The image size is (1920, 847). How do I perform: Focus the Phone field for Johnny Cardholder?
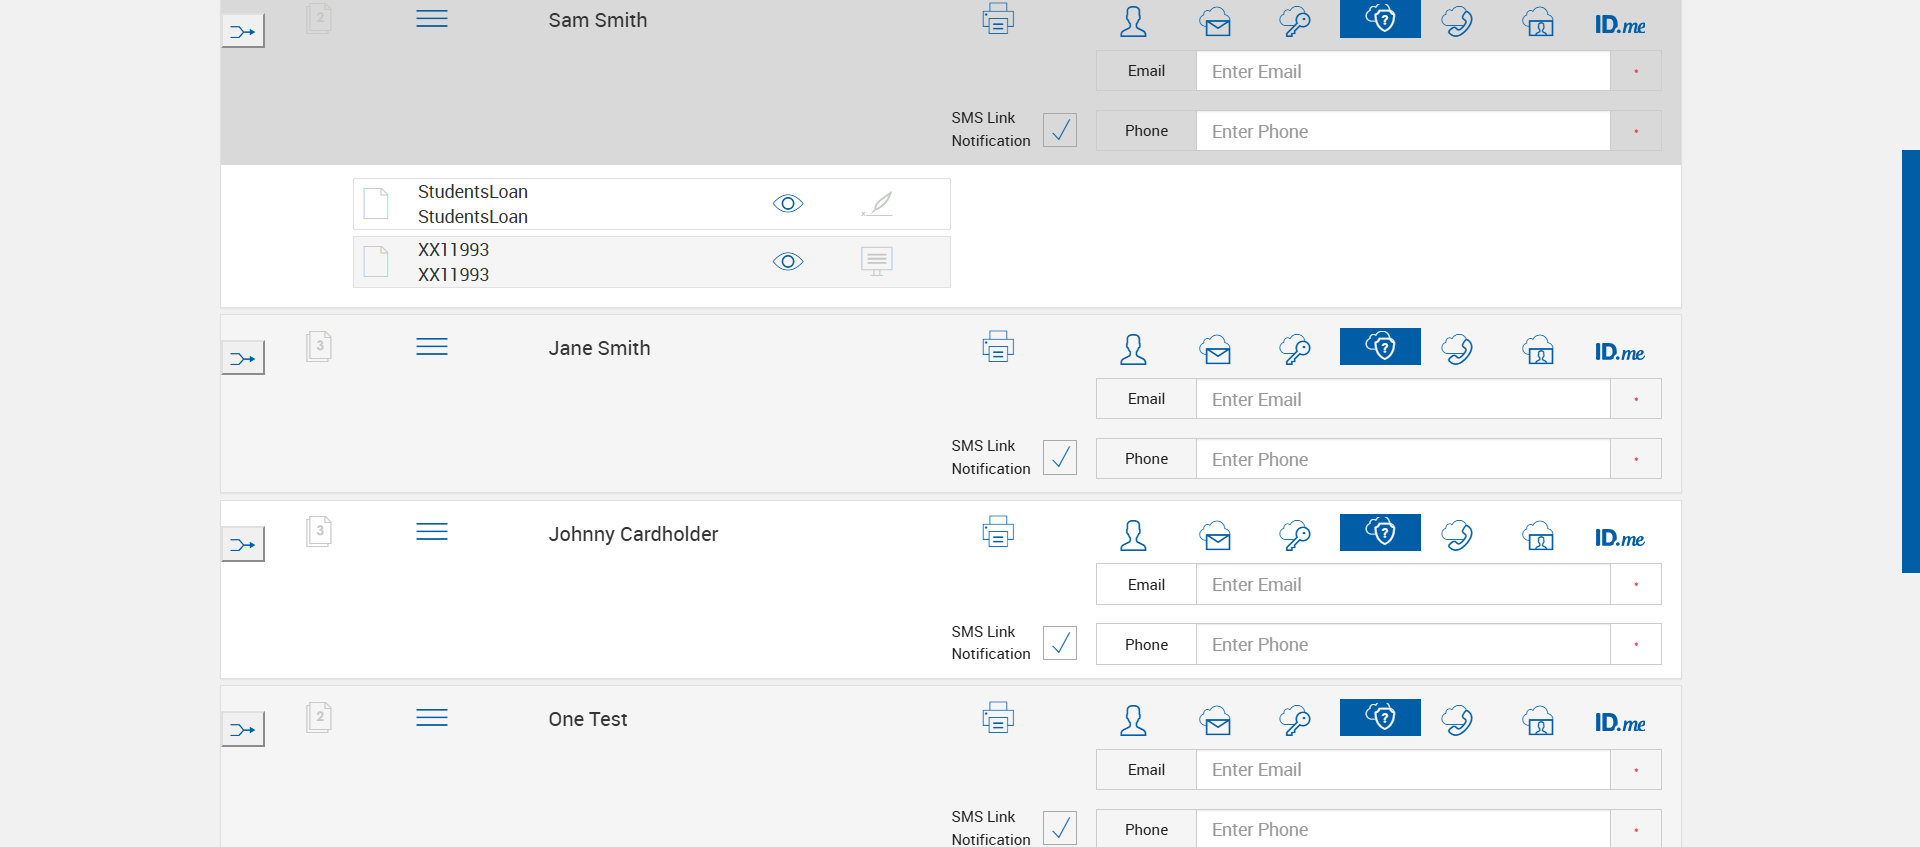1403,645
